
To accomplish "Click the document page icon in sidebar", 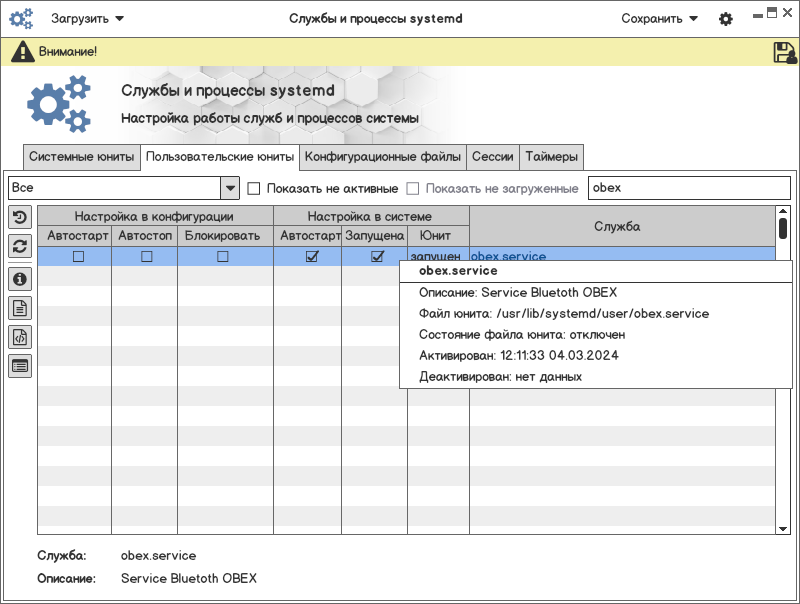I will click(x=20, y=308).
